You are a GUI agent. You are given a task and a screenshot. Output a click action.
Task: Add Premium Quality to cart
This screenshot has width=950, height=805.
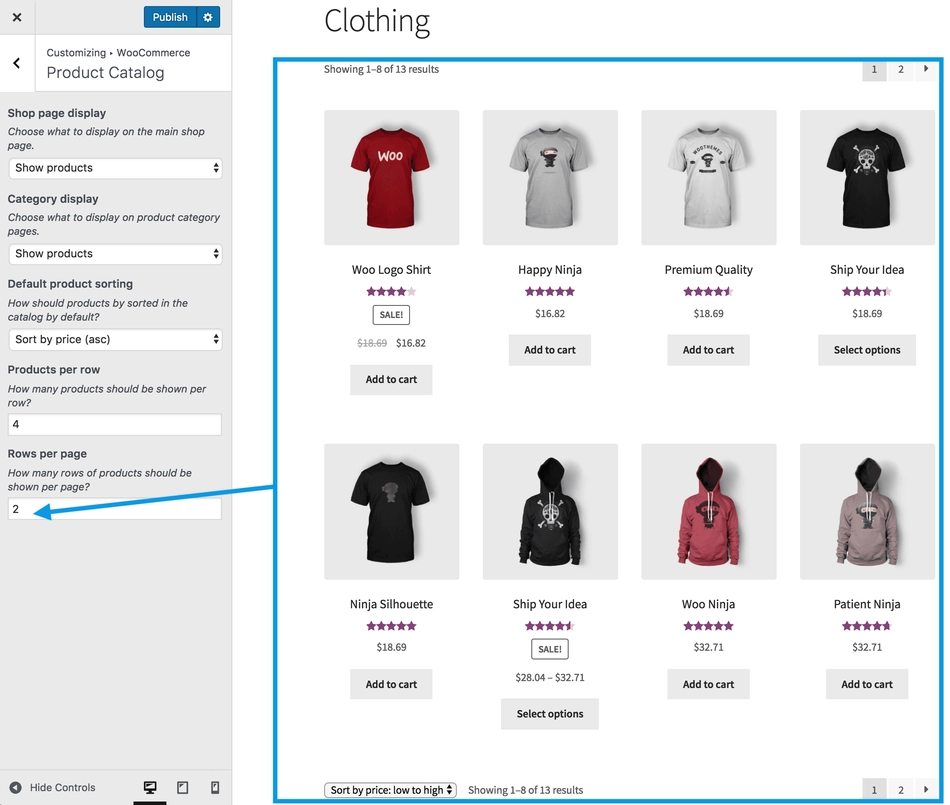(708, 350)
